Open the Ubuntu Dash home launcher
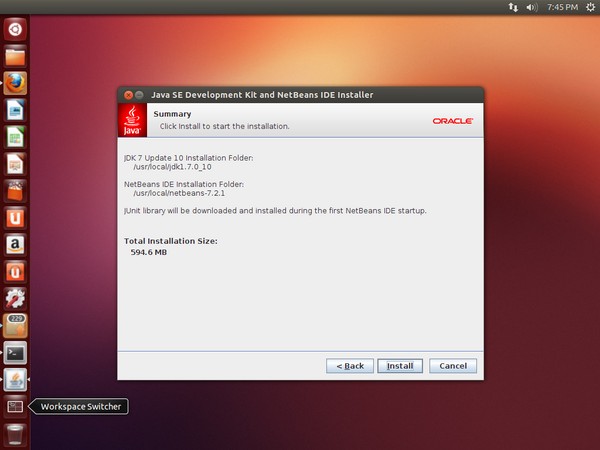 pyautogui.click(x=15, y=29)
